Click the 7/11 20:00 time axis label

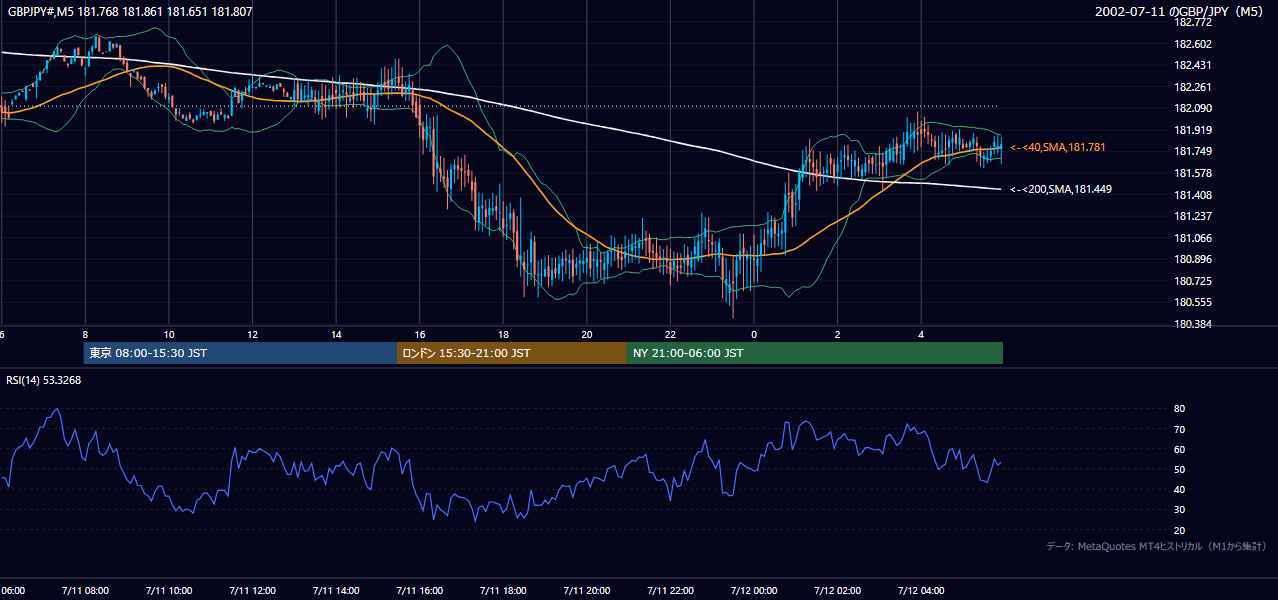coord(587,590)
